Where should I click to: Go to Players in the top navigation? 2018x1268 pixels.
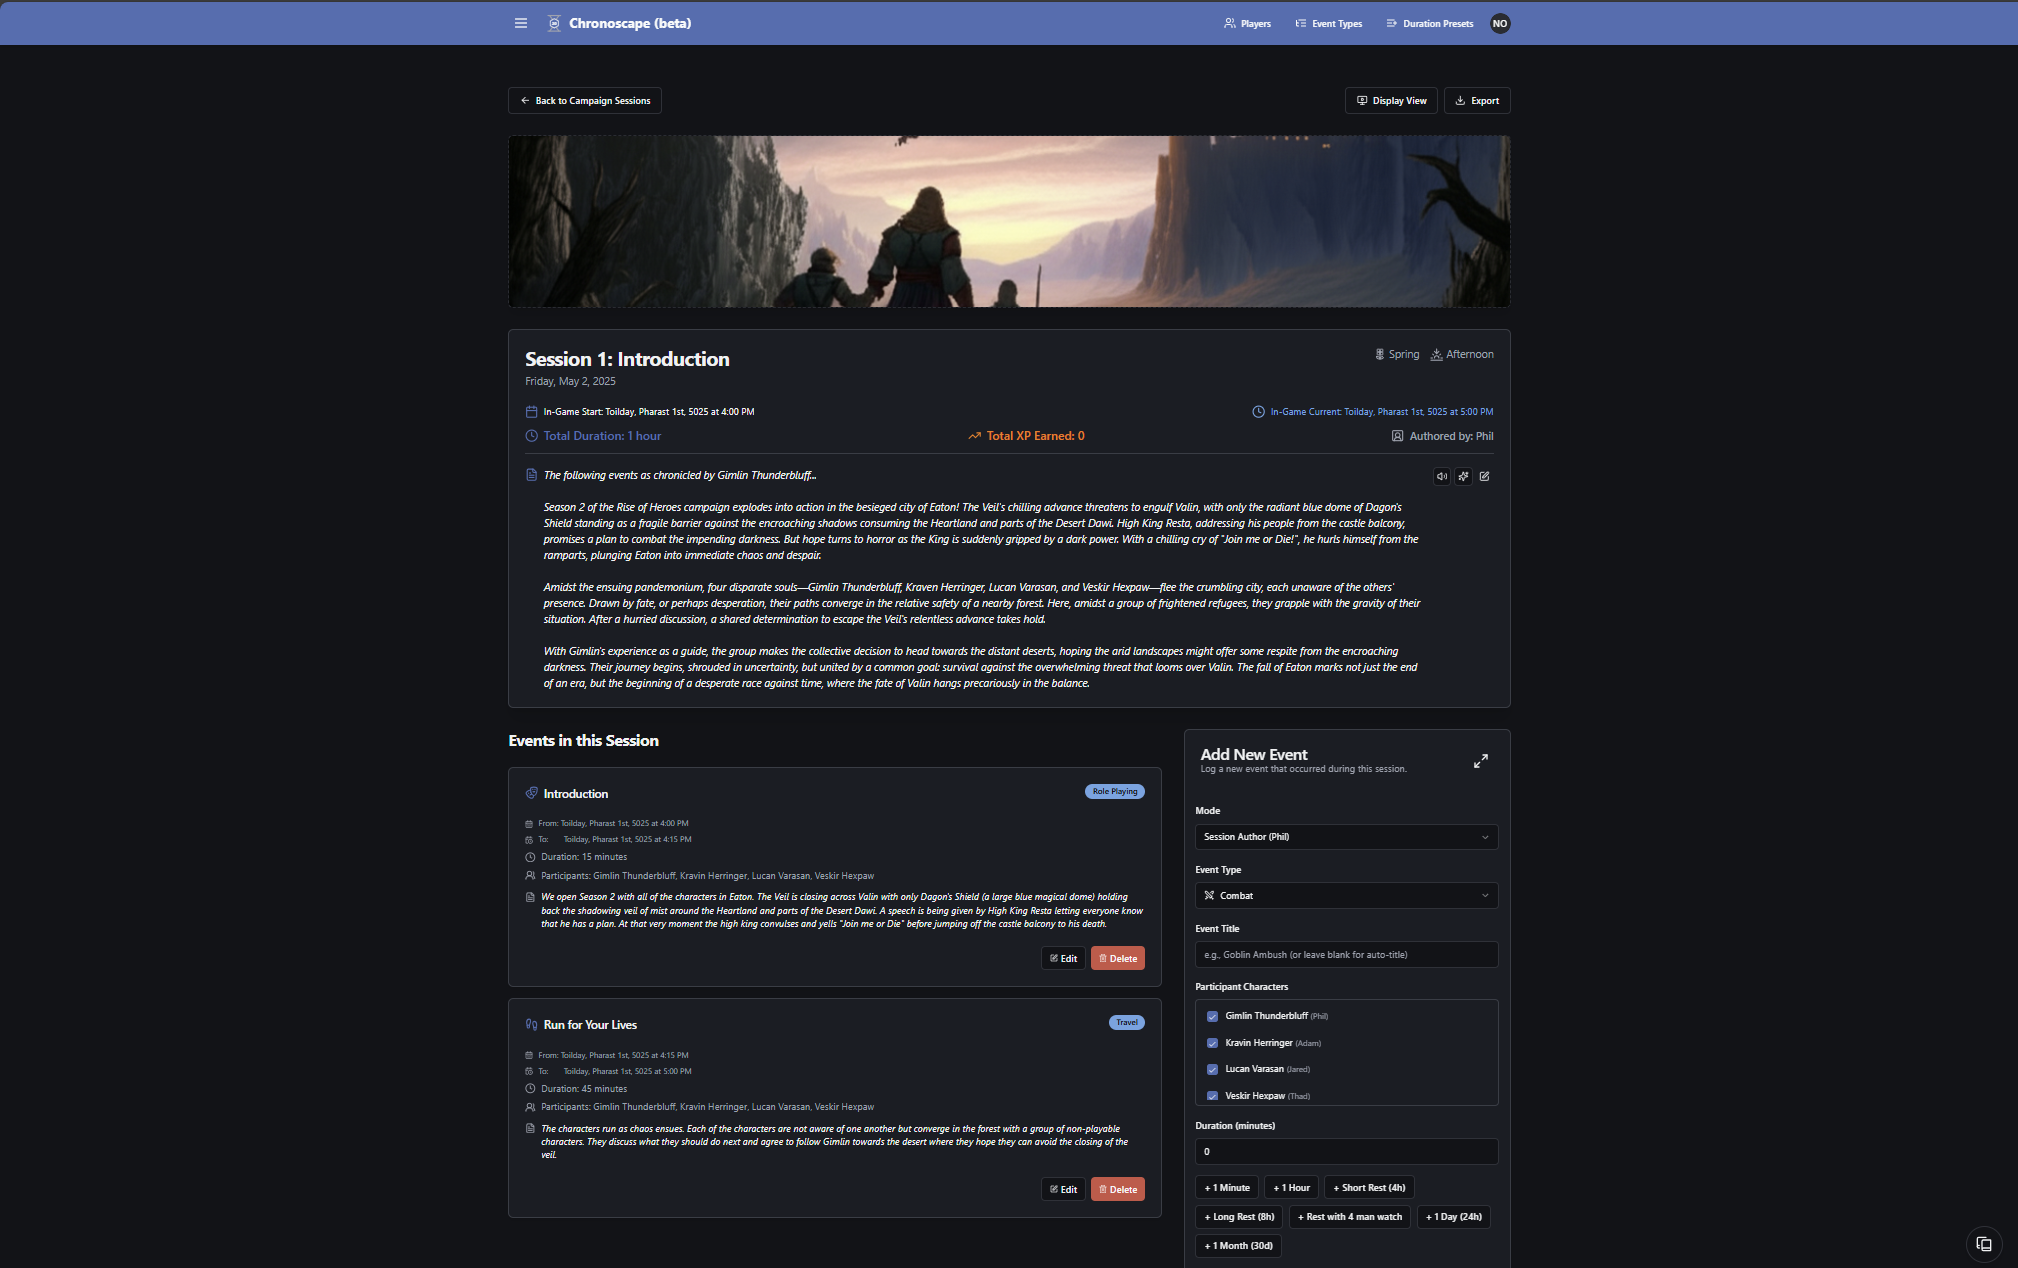pyautogui.click(x=1247, y=23)
